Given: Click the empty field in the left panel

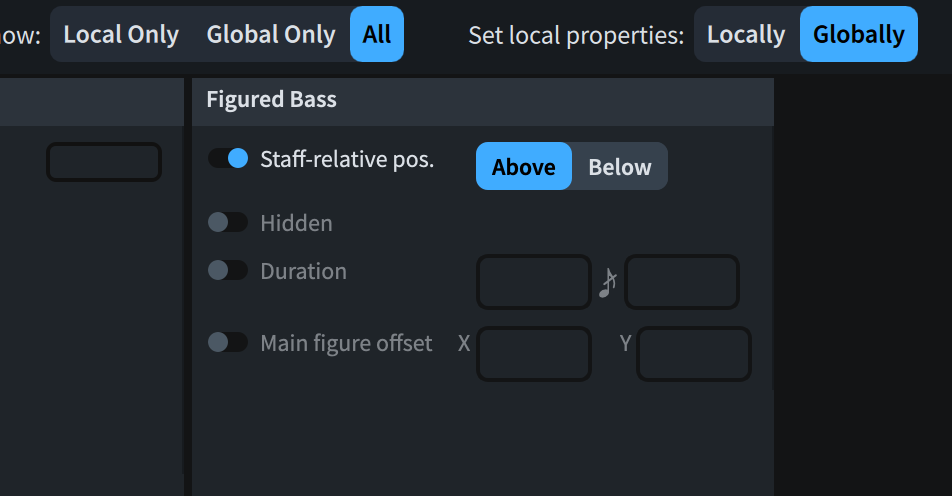Looking at the screenshot, I should click(104, 162).
